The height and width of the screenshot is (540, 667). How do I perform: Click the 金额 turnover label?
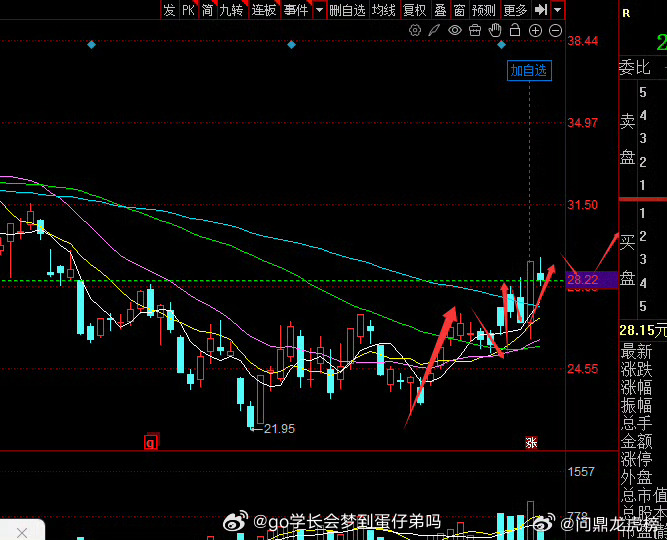(x=636, y=441)
